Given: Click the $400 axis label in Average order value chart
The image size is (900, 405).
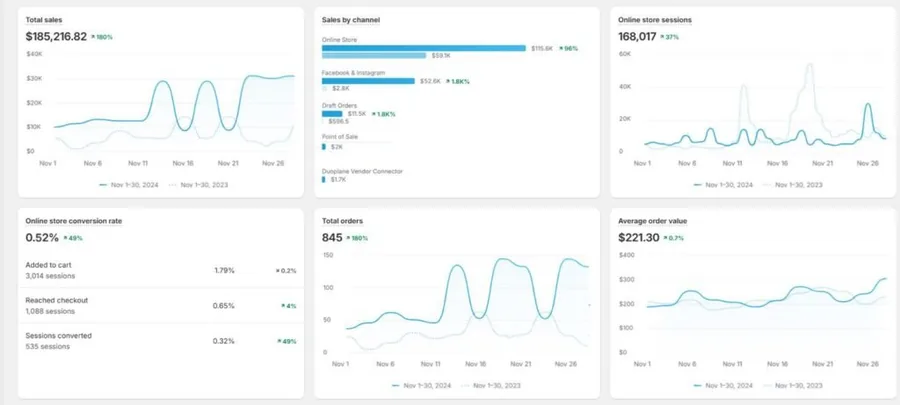Looking at the screenshot, I should pos(626,255).
